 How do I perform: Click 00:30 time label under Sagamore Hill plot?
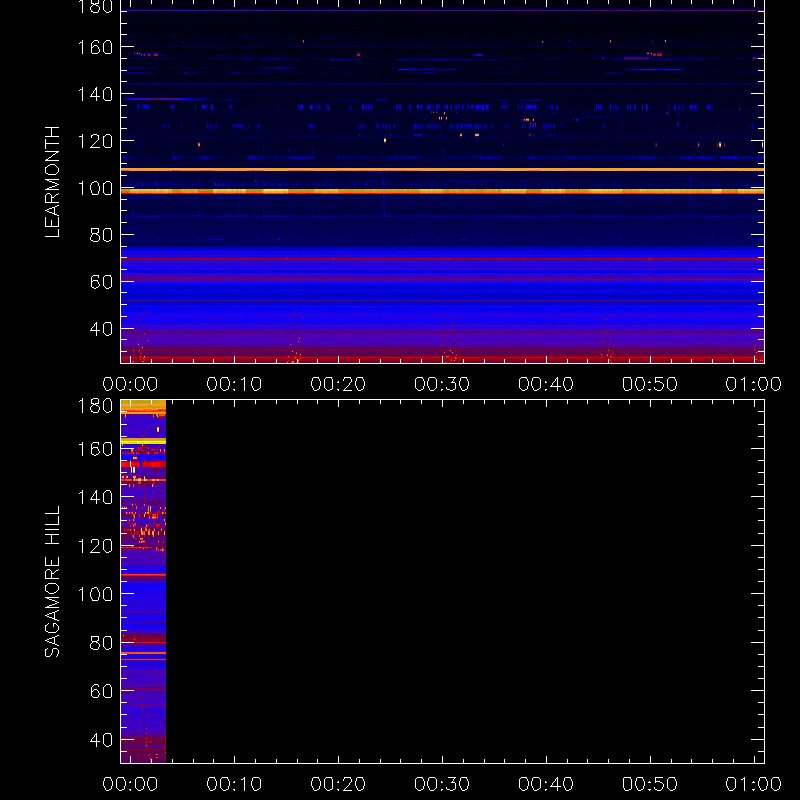(x=442, y=784)
